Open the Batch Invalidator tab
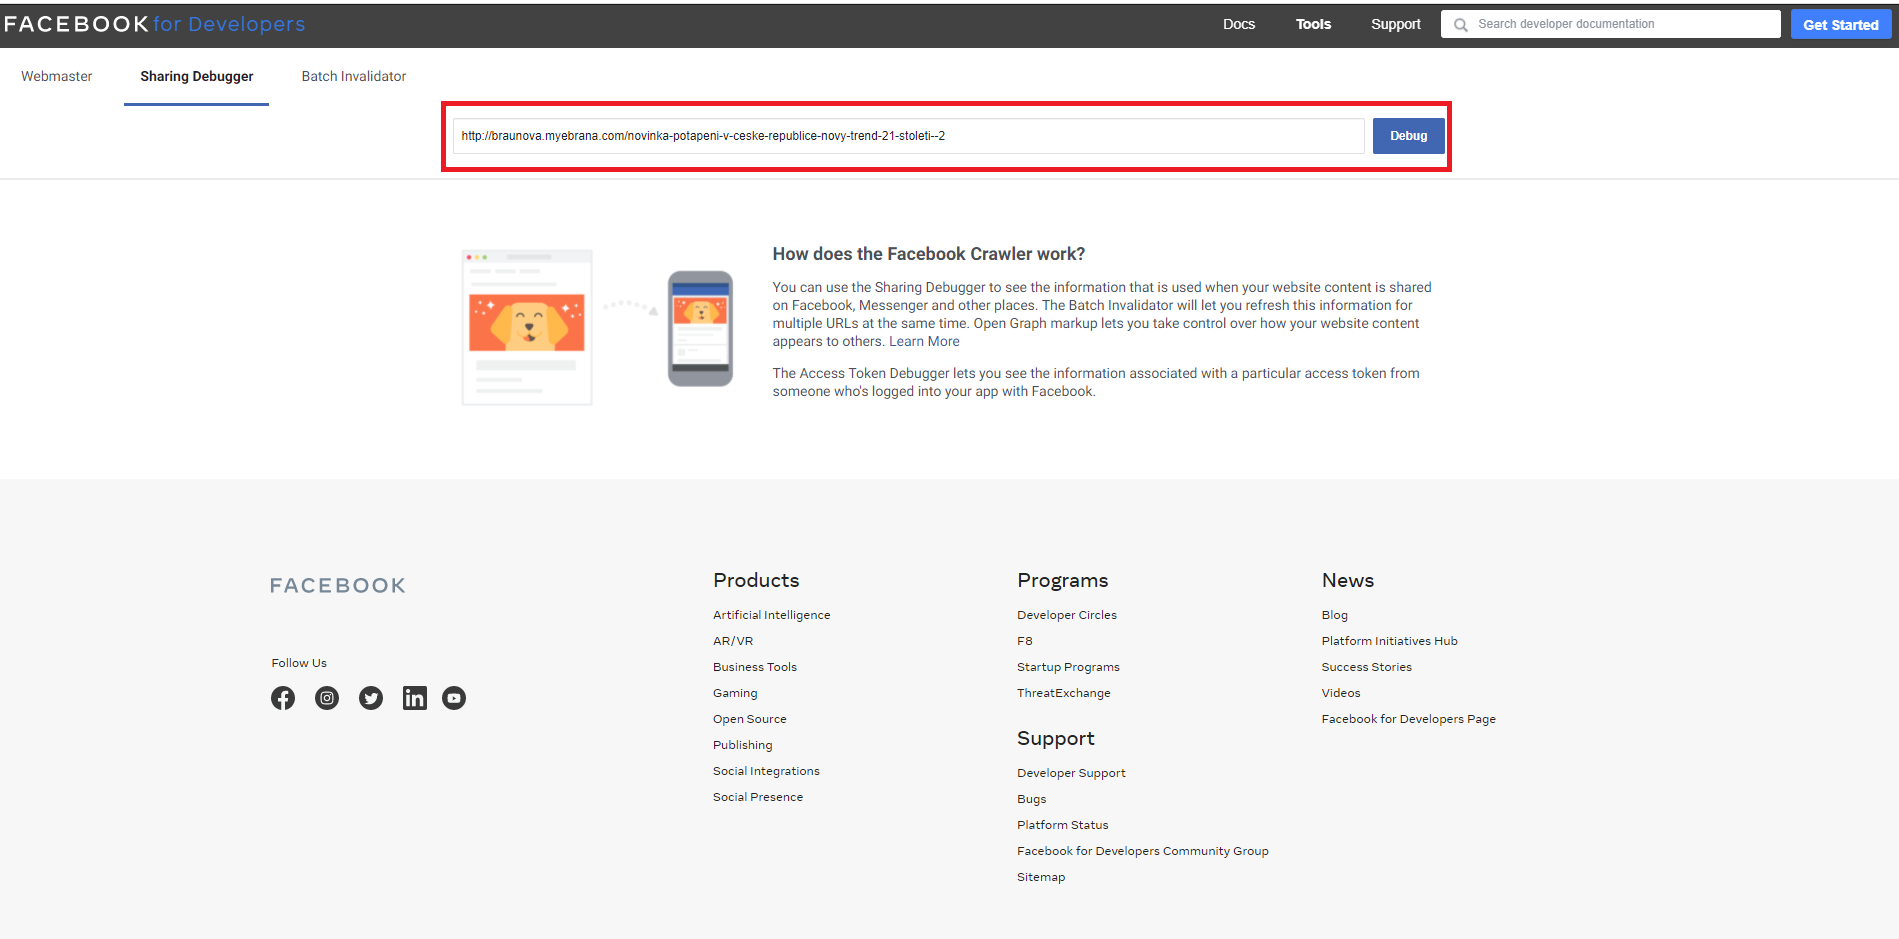 click(354, 76)
